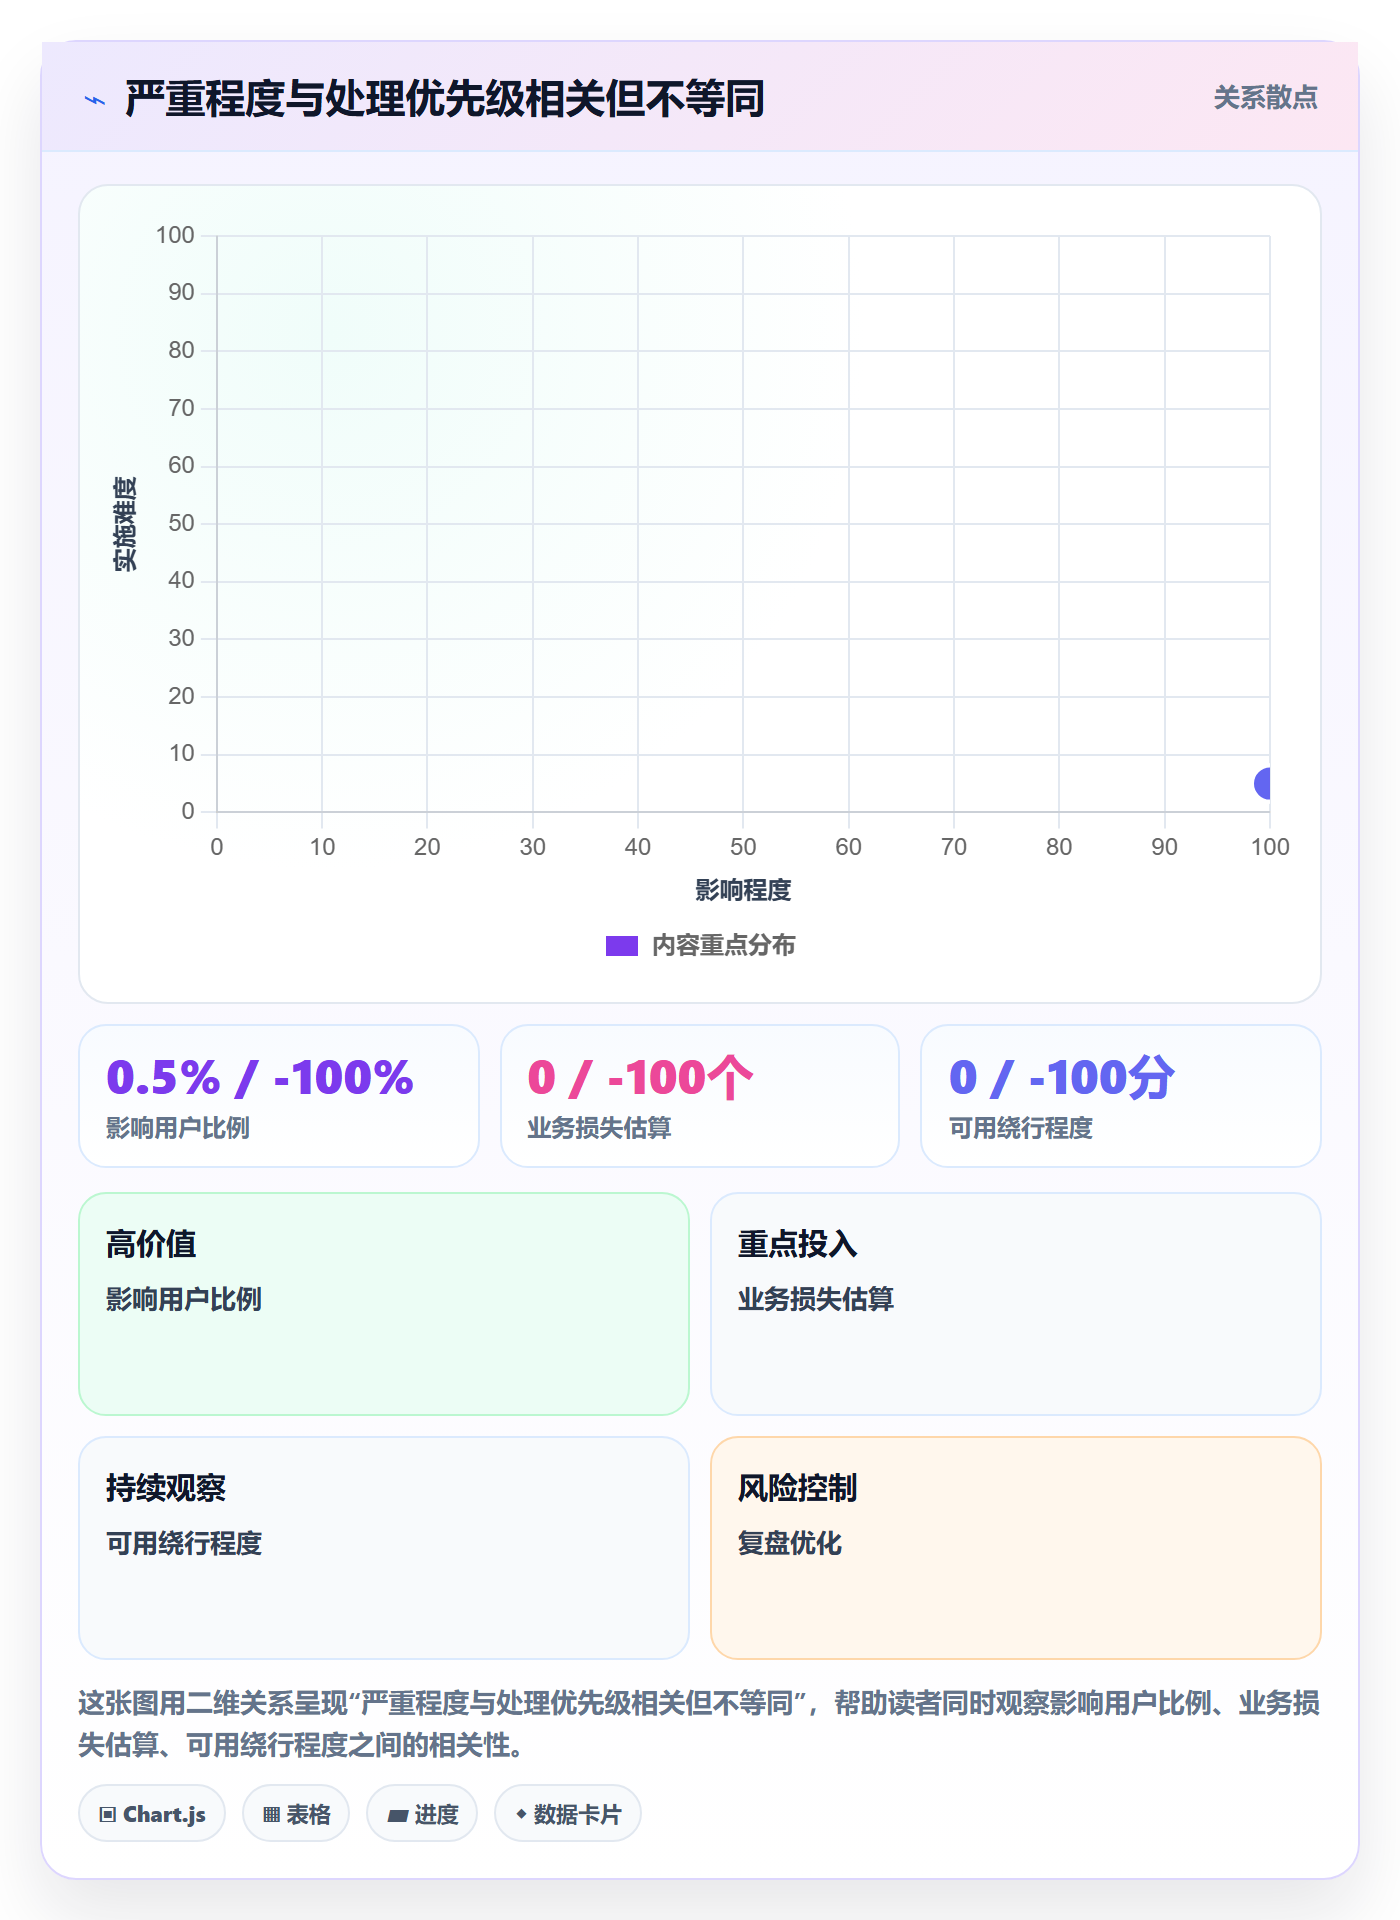The image size is (1400, 1920).
Task: Click the 复盘优化 text in 风险控制 card
Action: (x=790, y=1543)
